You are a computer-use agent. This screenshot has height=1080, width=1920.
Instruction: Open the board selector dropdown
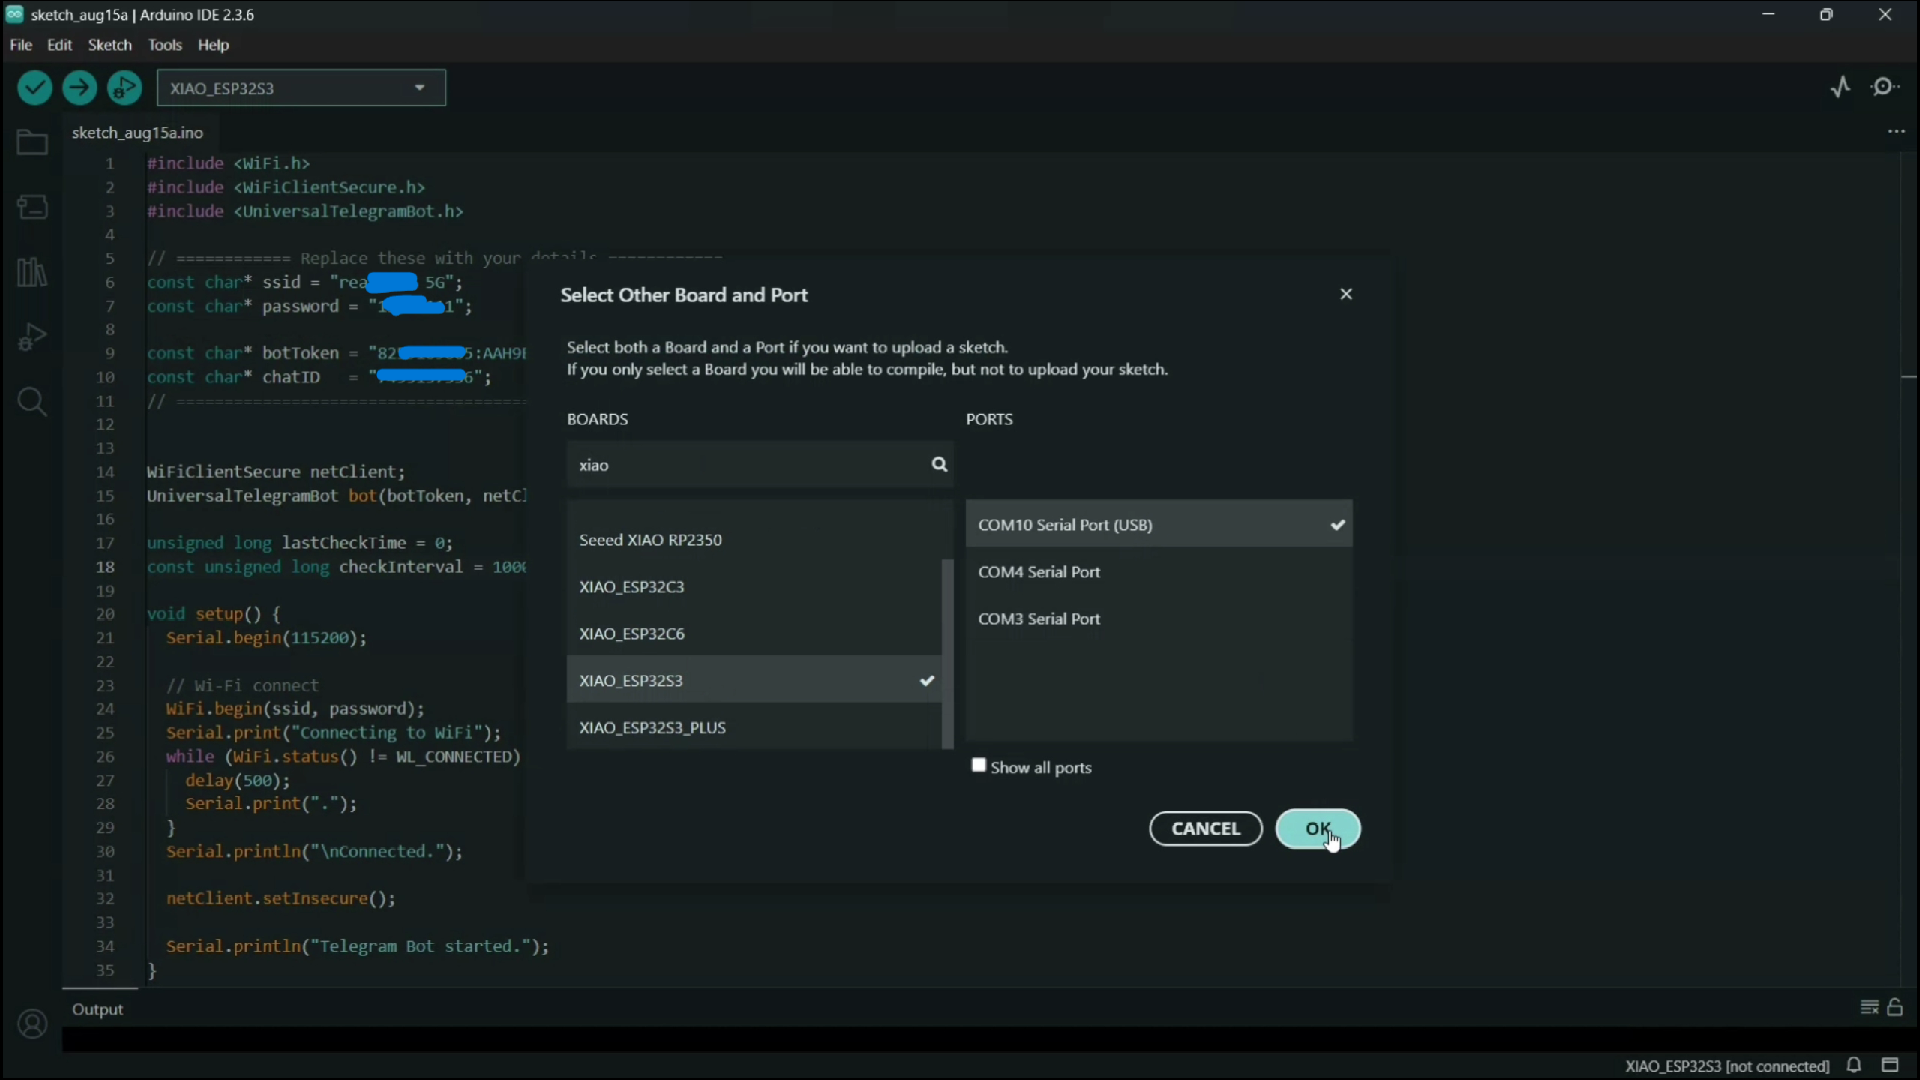(419, 87)
